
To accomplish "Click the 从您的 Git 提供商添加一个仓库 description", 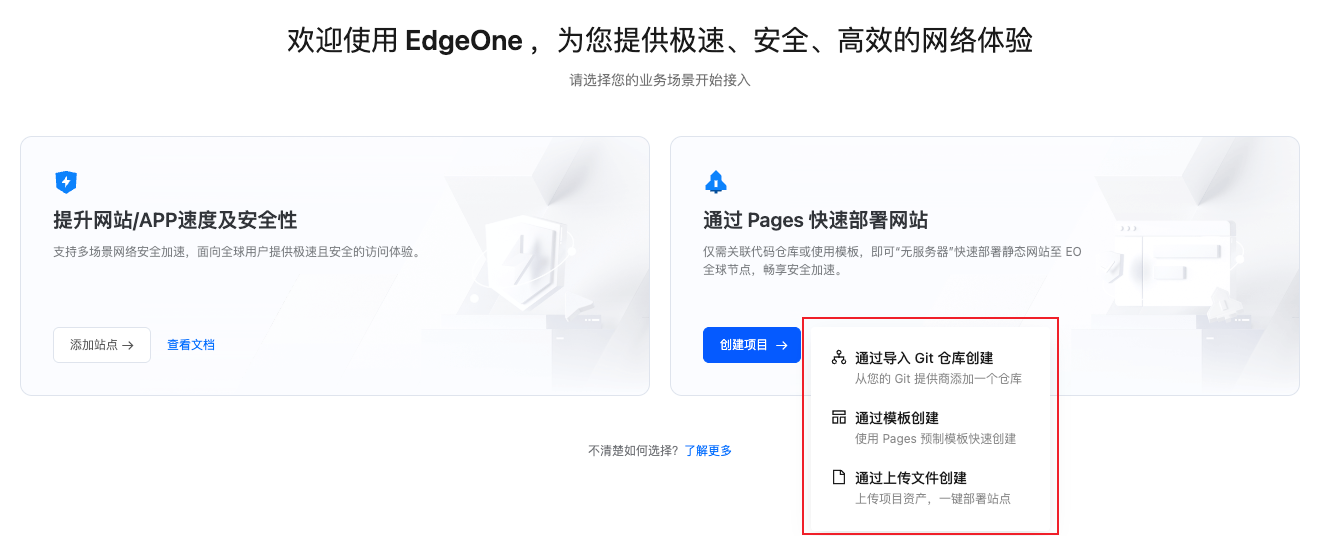I will (x=937, y=379).
